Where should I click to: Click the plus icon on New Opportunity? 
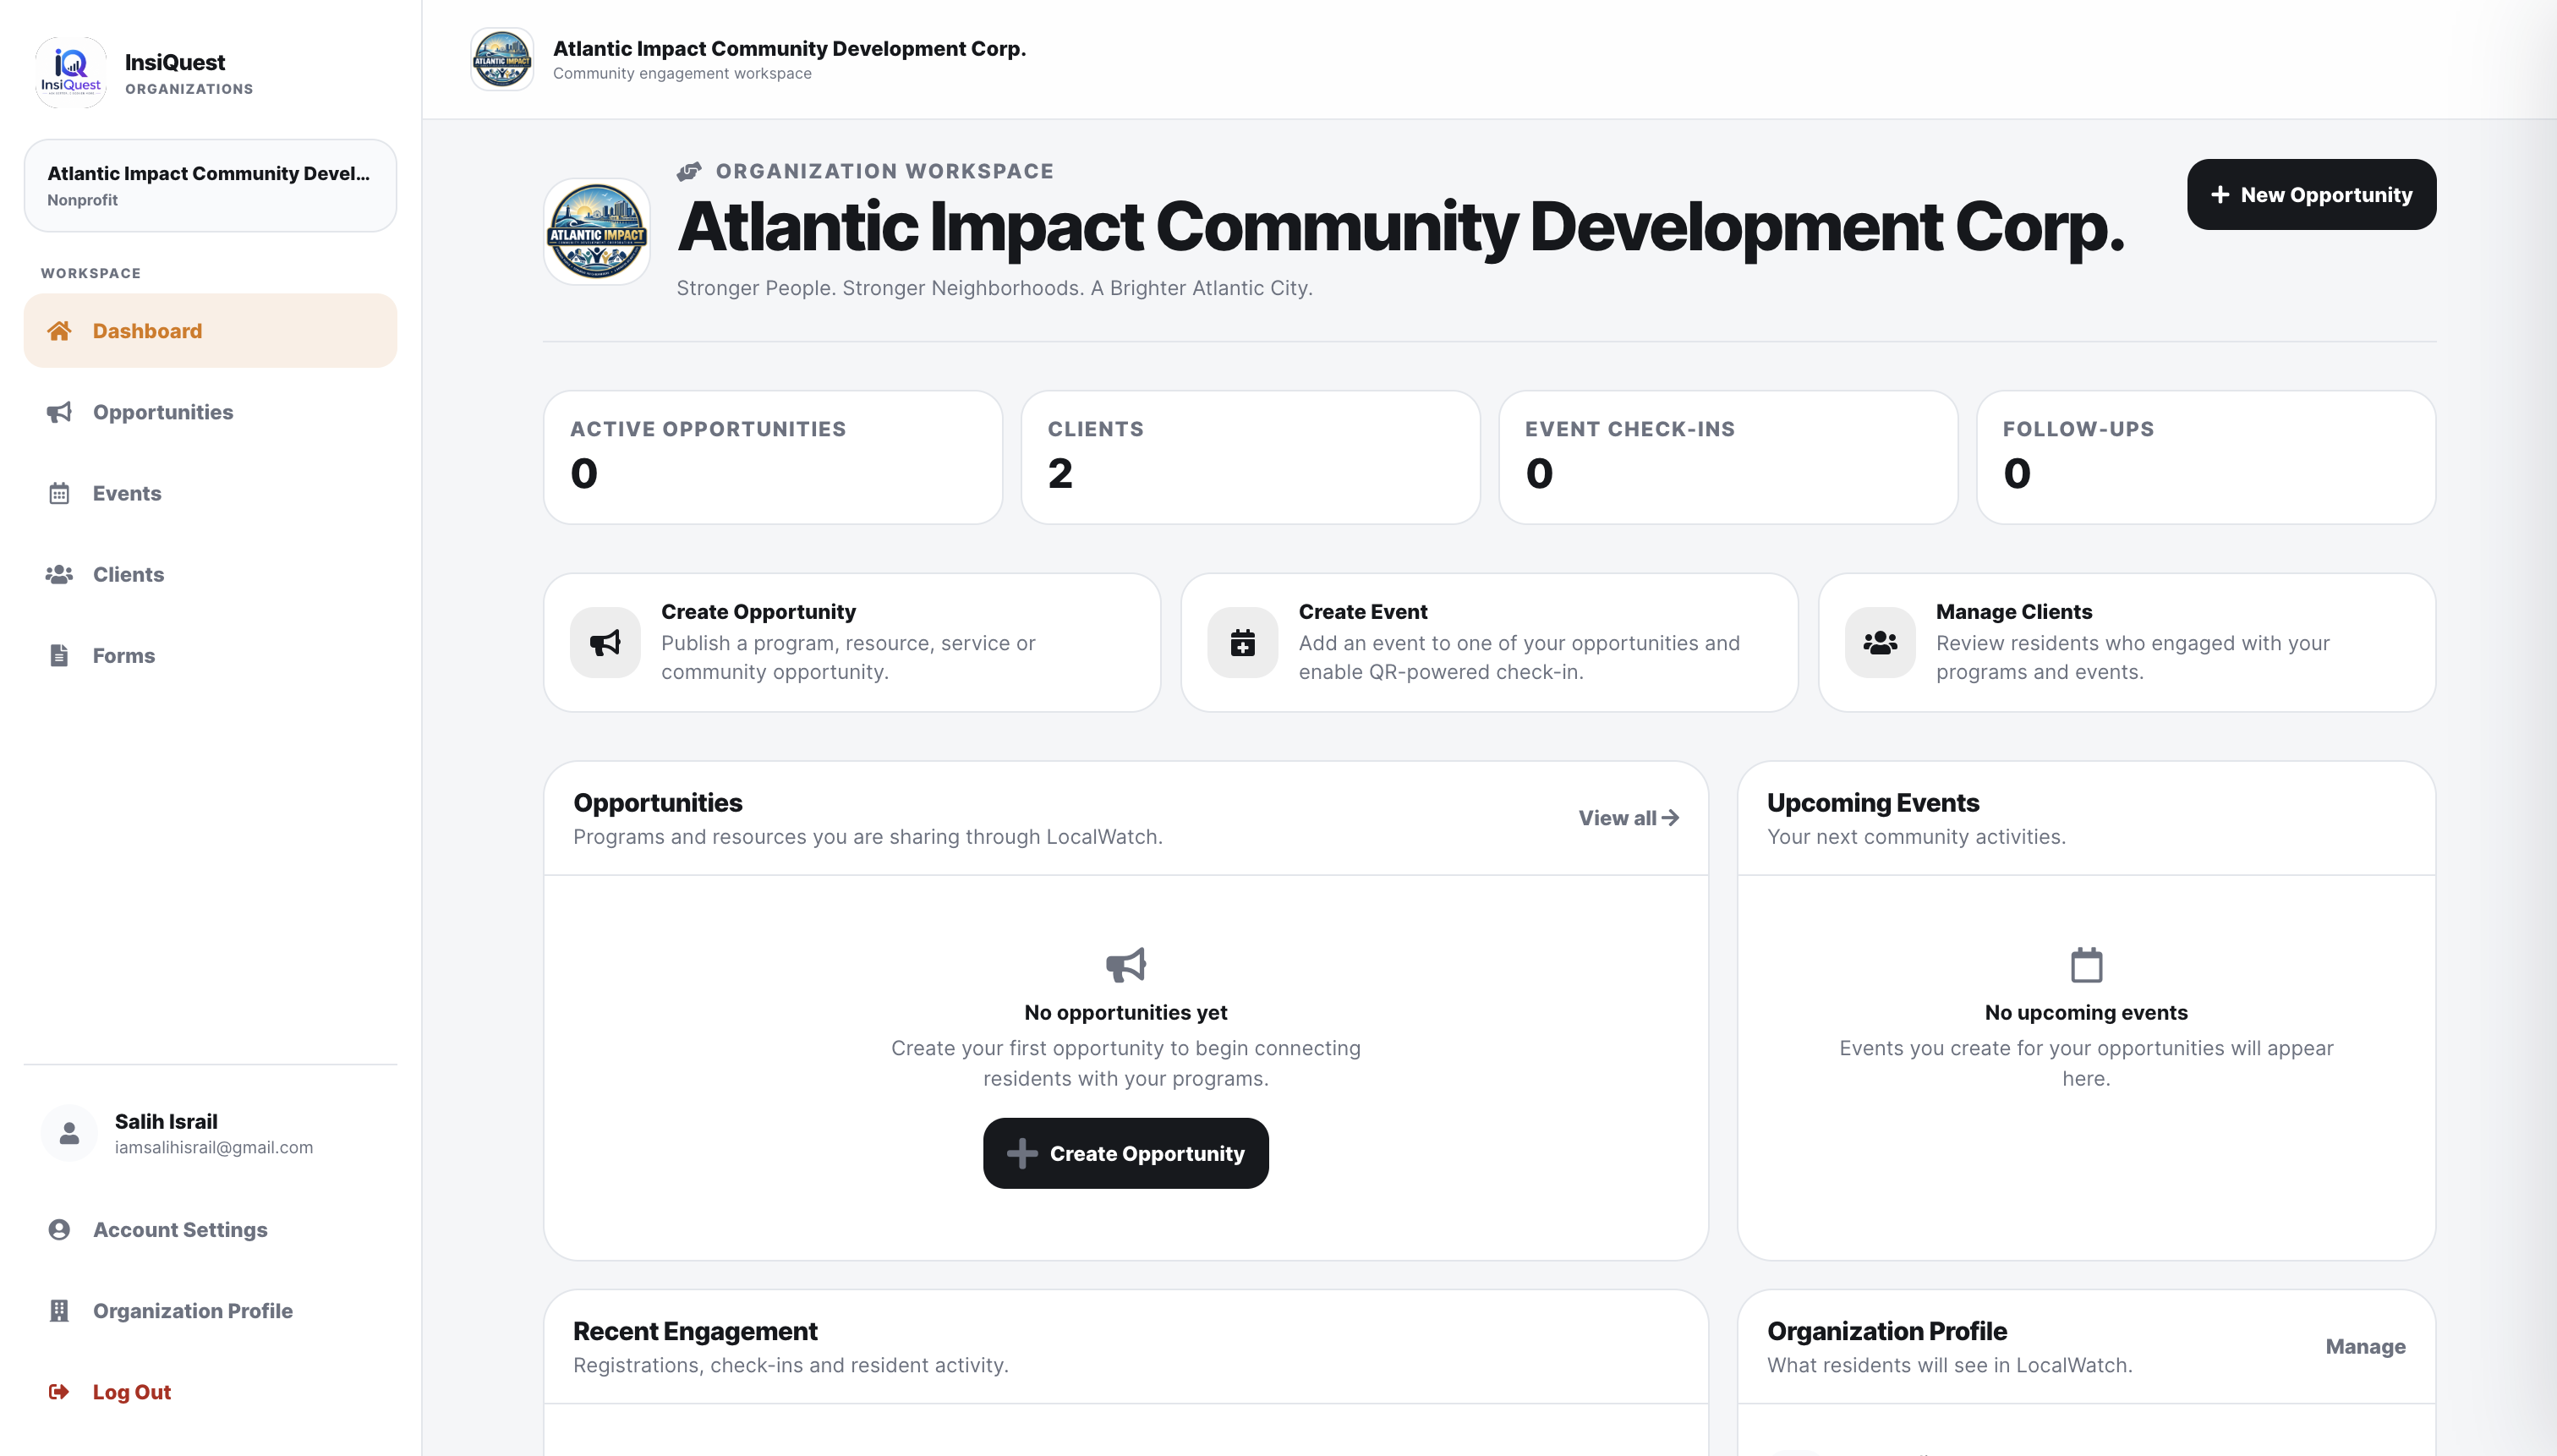[x=2219, y=194]
